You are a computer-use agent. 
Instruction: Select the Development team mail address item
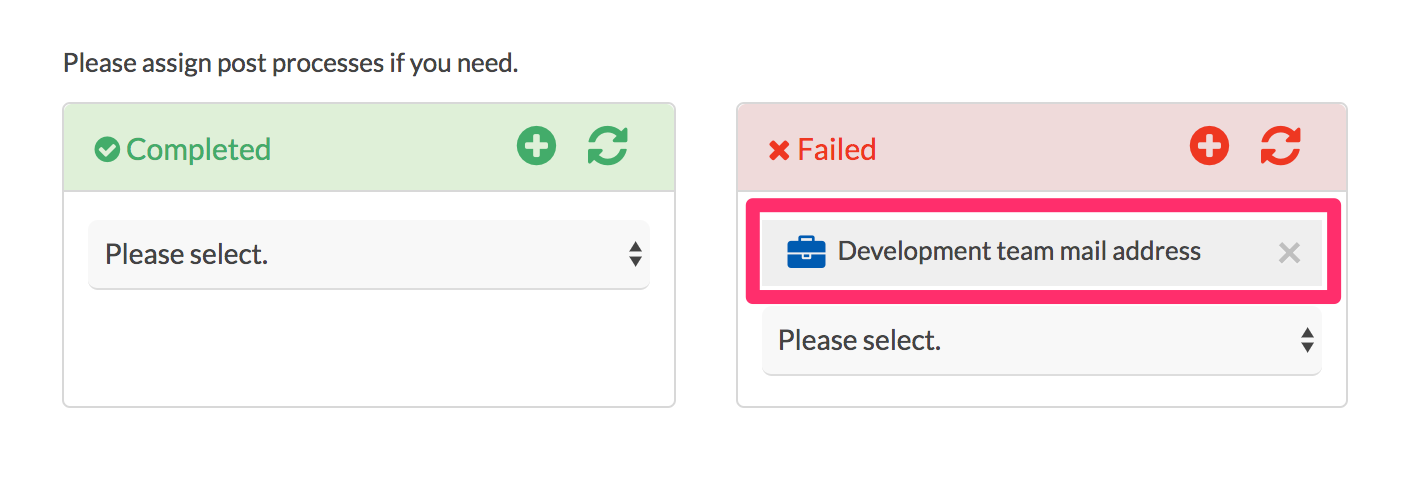point(1042,253)
